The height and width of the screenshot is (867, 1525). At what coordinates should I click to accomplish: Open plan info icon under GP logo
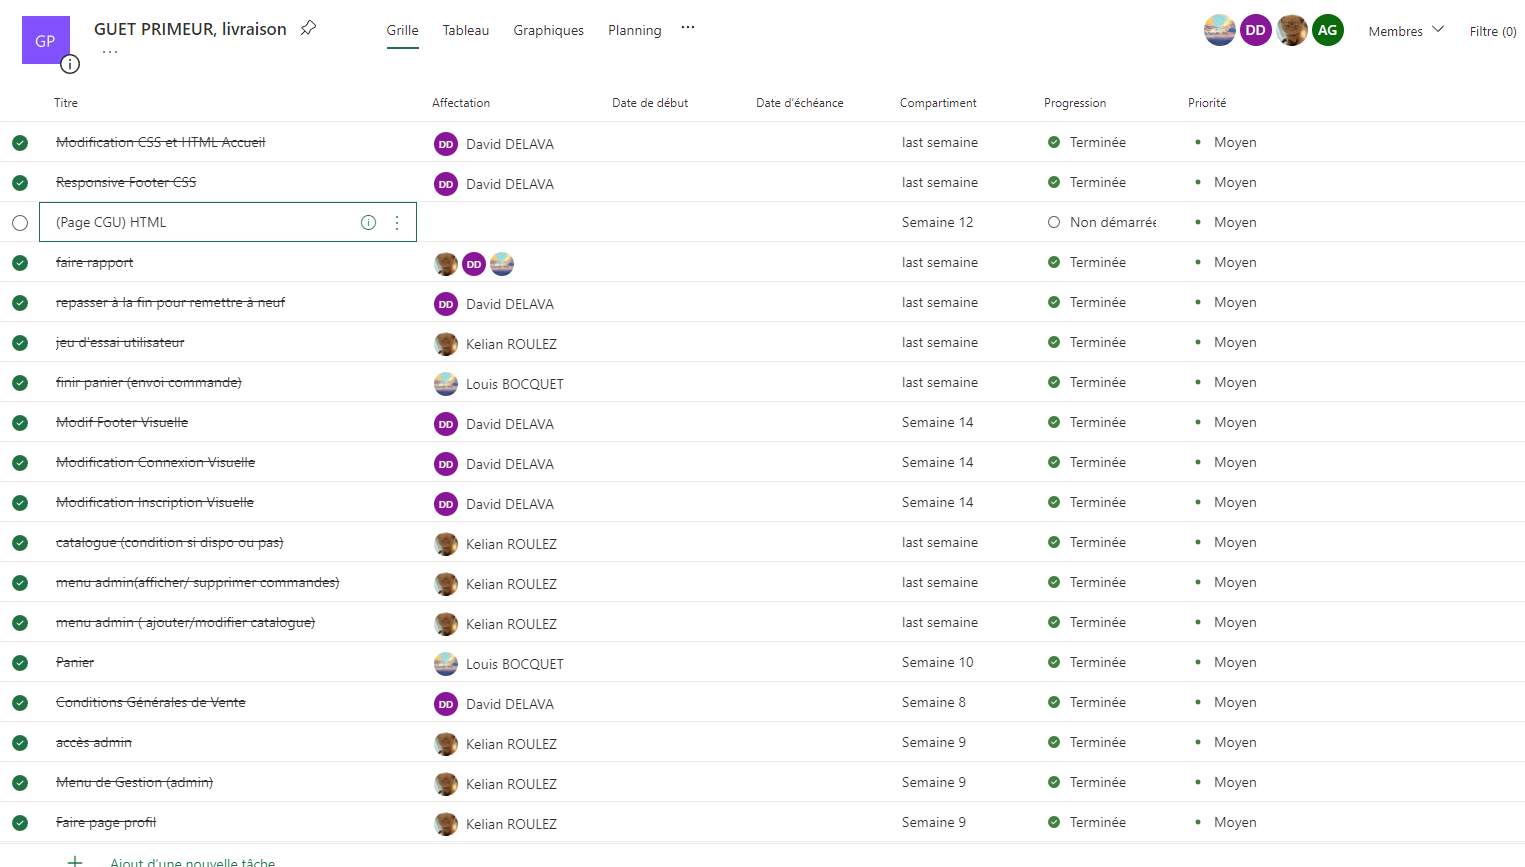(70, 64)
